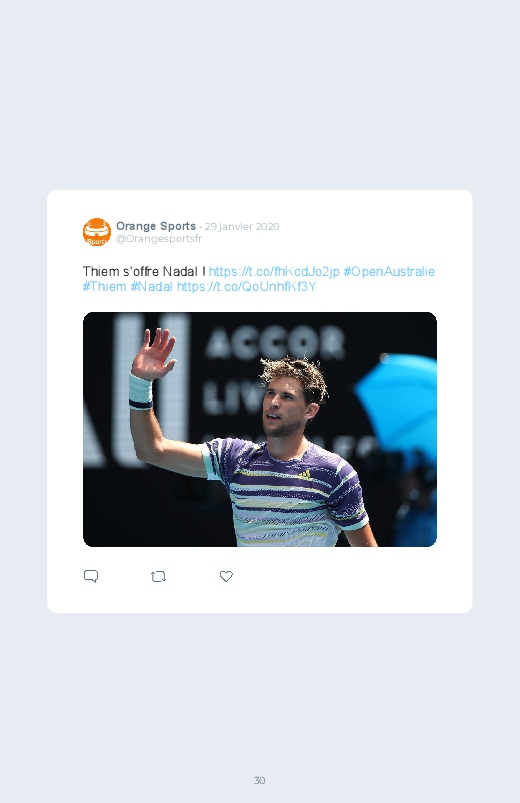Open the Orange Sports account name

pos(156,226)
